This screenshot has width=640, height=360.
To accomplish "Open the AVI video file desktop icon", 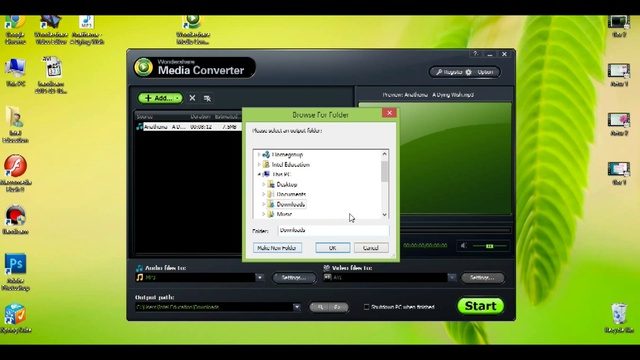I will click(x=51, y=75).
